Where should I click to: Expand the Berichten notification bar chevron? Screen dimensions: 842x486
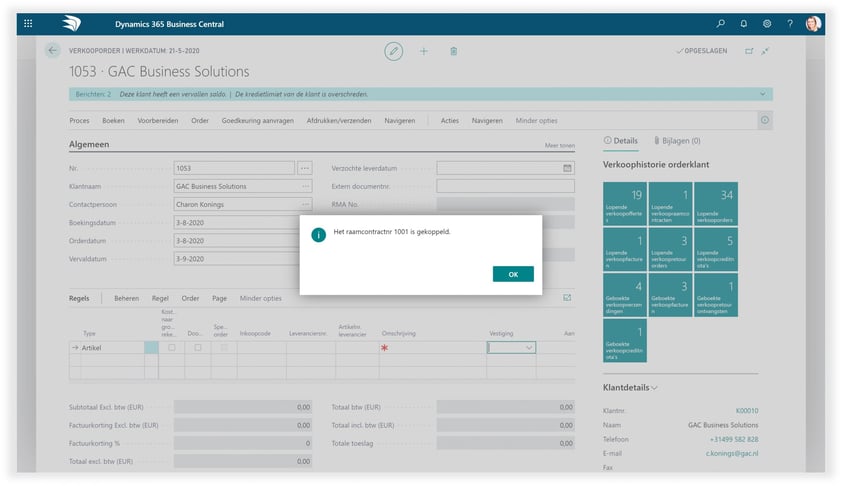[x=763, y=94]
